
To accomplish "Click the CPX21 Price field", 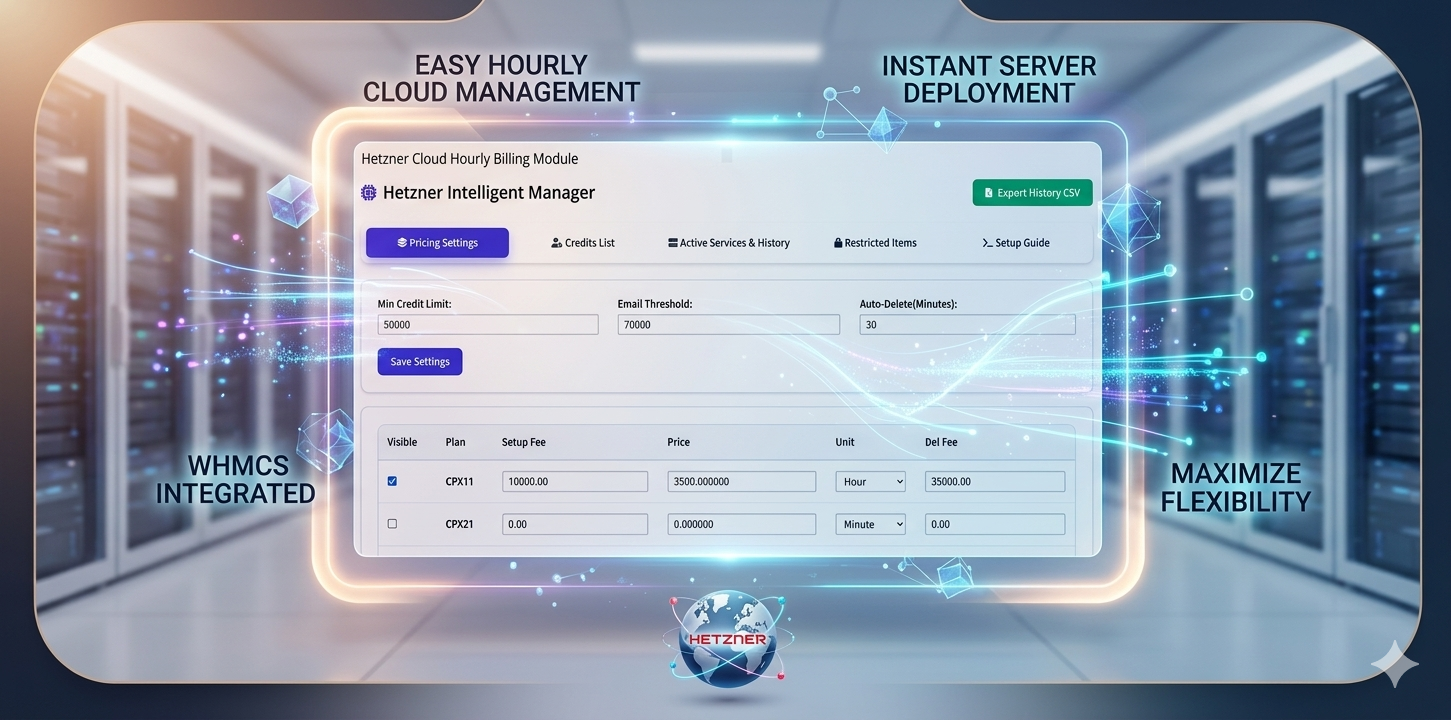I will point(741,524).
